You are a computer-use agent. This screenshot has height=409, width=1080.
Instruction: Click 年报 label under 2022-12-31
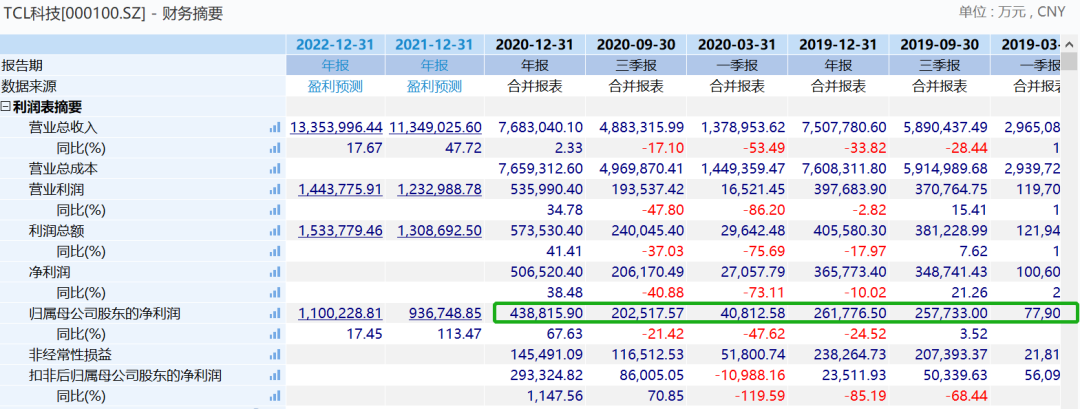pos(335,66)
